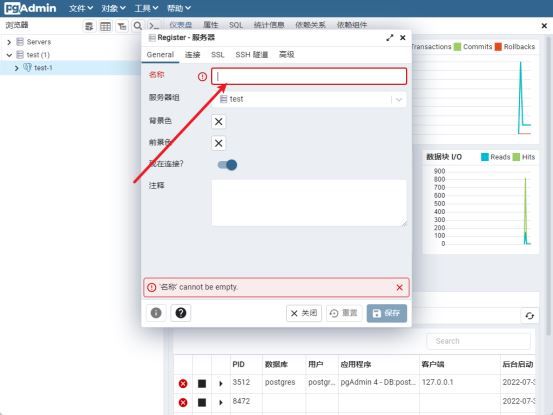
Task: Sort by 数据库 column header
Action: point(276,364)
